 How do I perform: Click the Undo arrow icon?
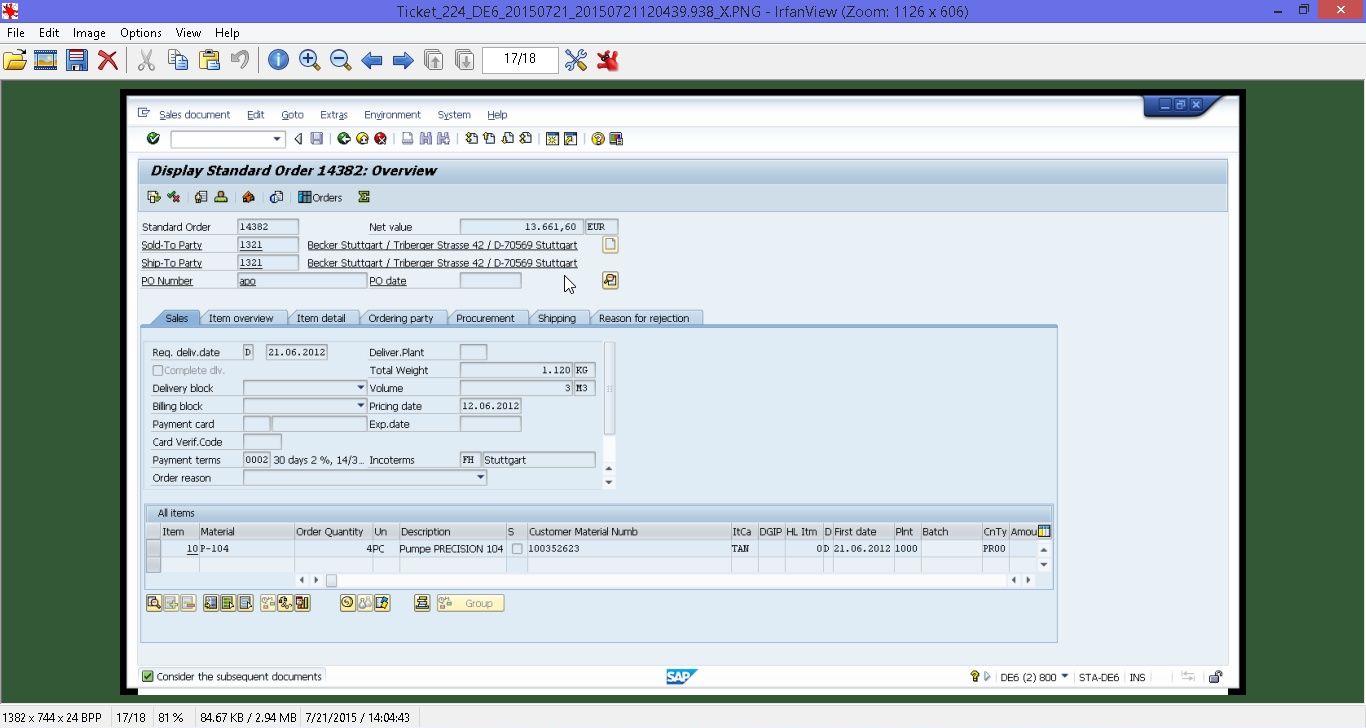[x=240, y=60]
